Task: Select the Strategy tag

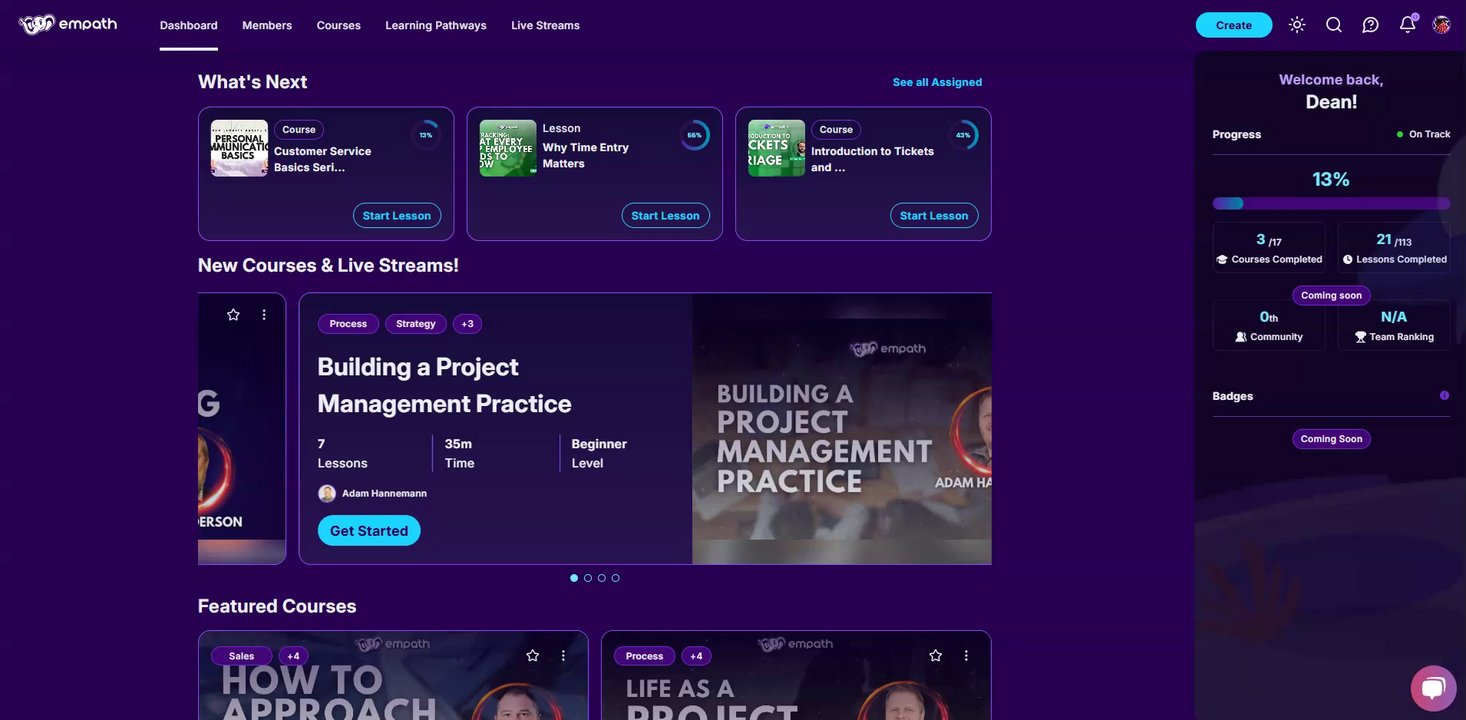Action: (416, 324)
